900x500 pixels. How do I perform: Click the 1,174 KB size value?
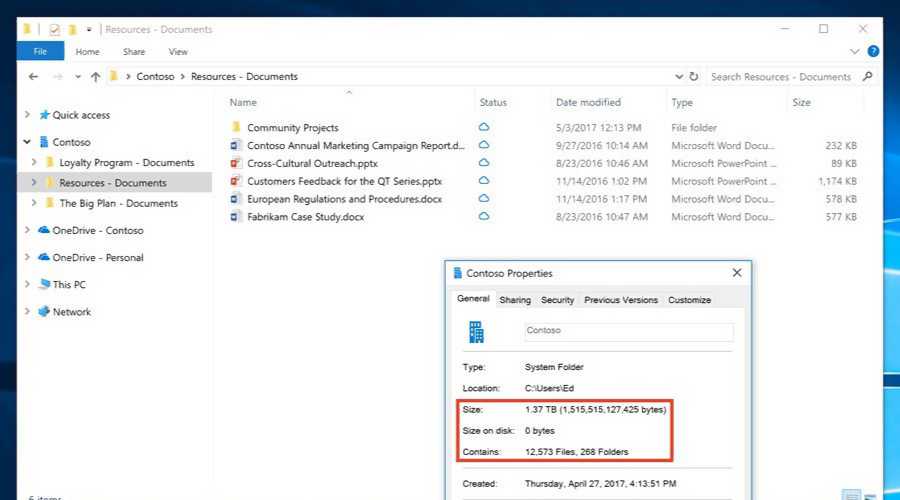tap(837, 181)
